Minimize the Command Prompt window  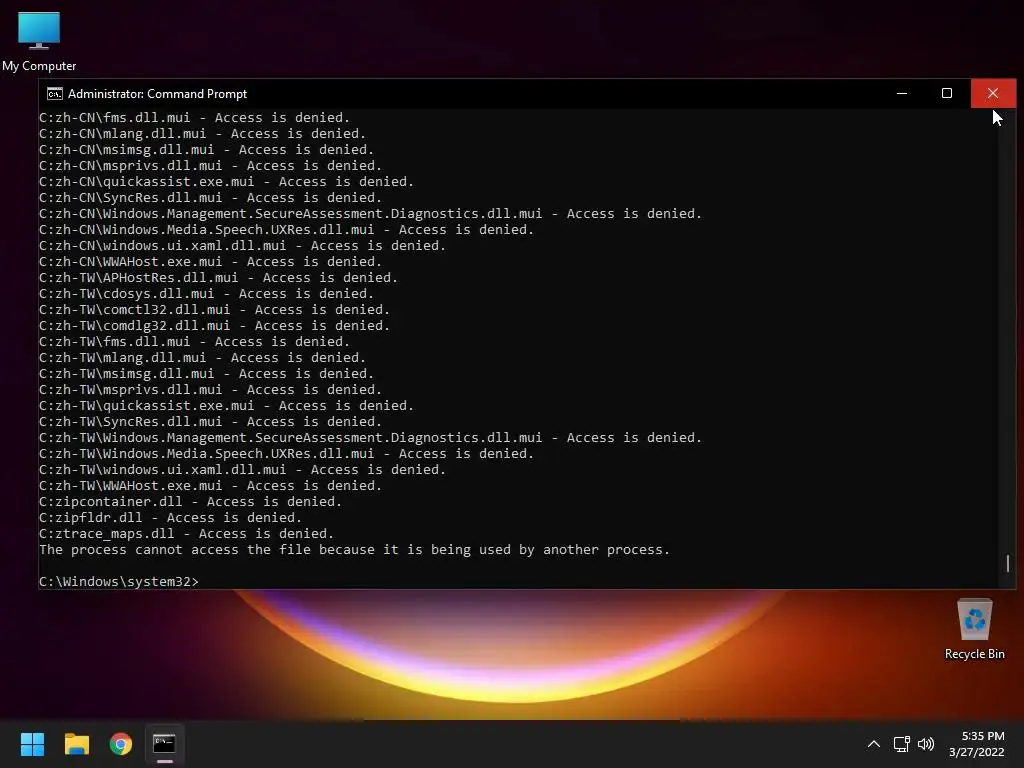[x=902, y=93]
